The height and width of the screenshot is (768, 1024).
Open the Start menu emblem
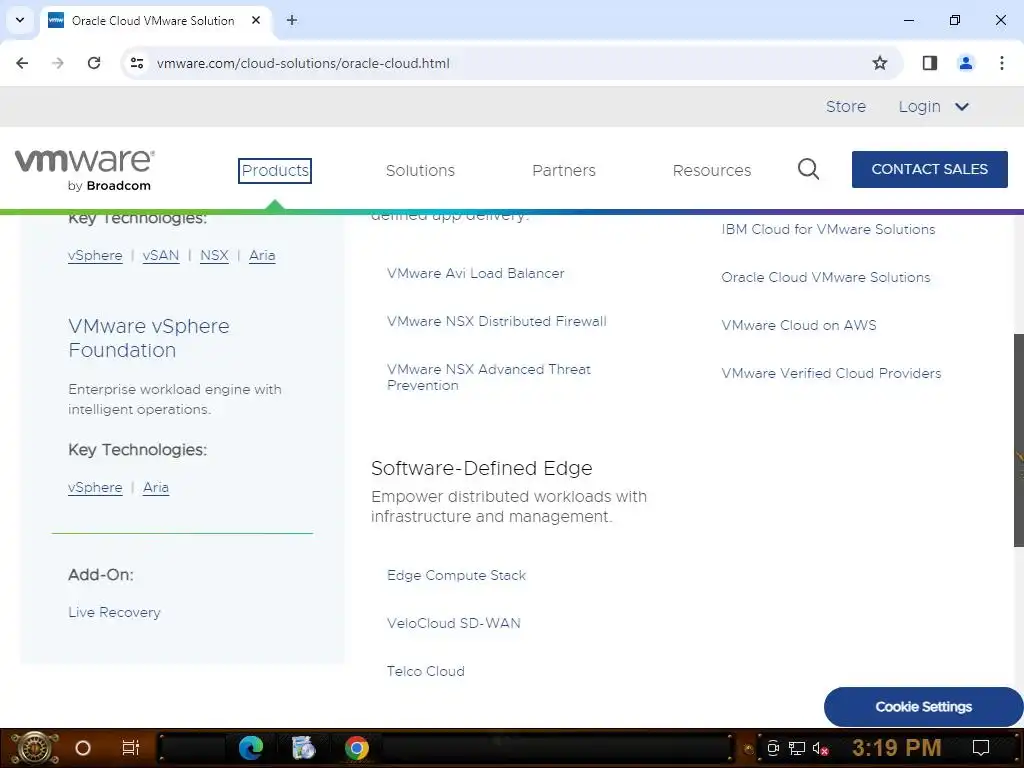tap(34, 748)
